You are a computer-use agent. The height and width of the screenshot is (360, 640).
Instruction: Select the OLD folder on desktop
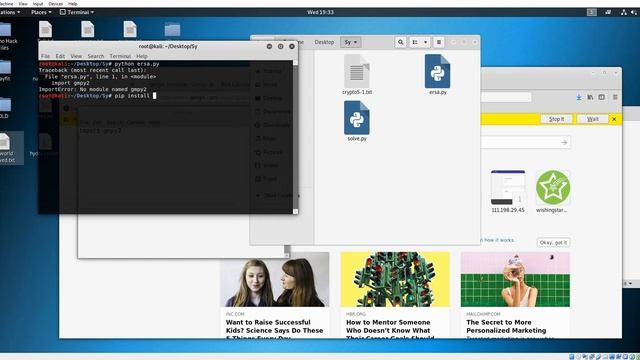(x=5, y=108)
